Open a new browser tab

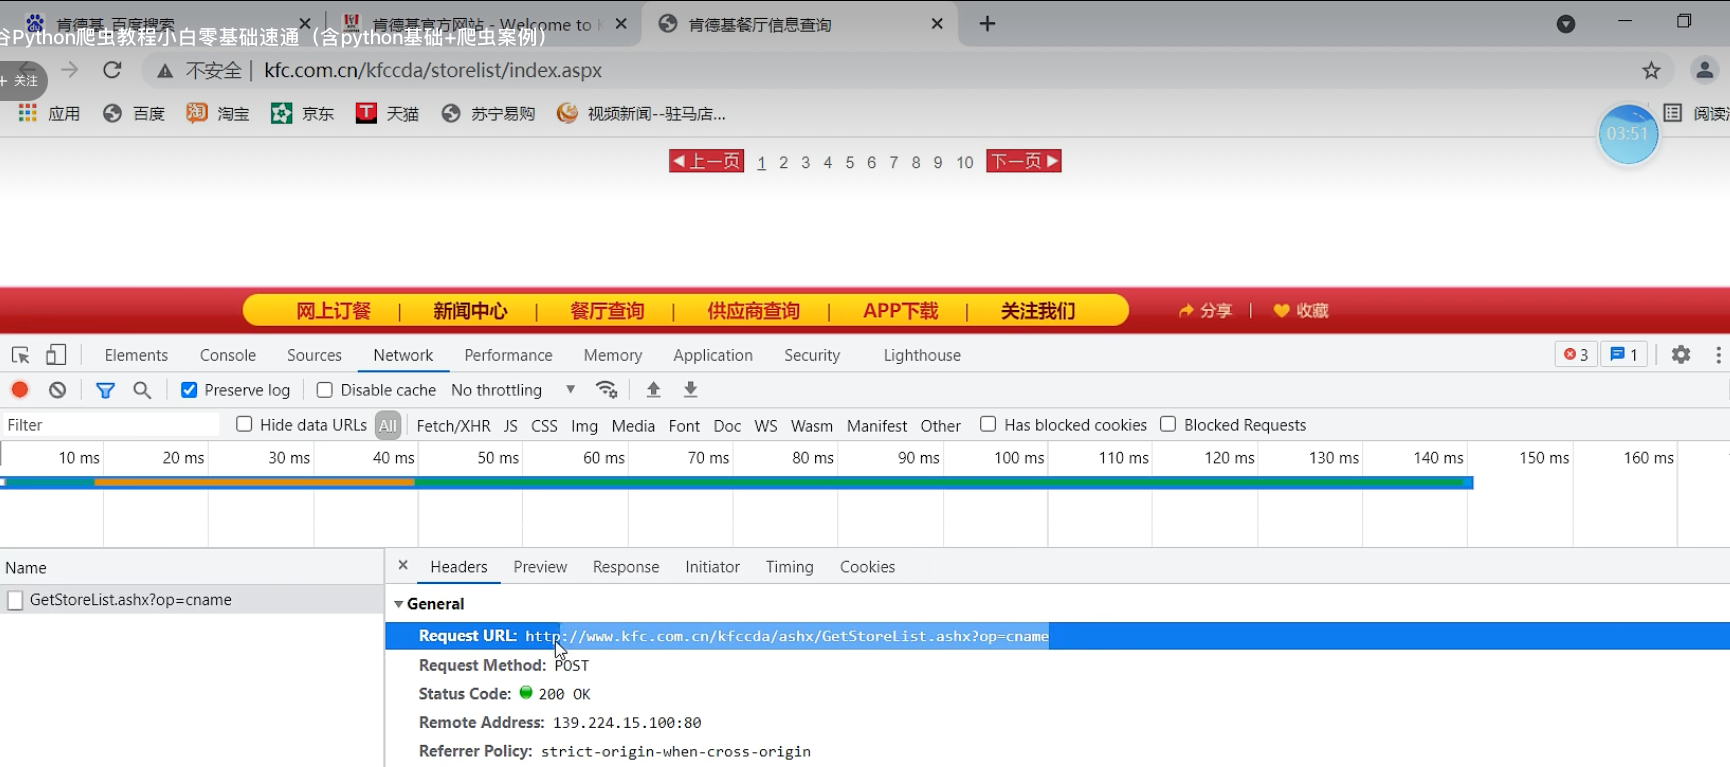[987, 24]
